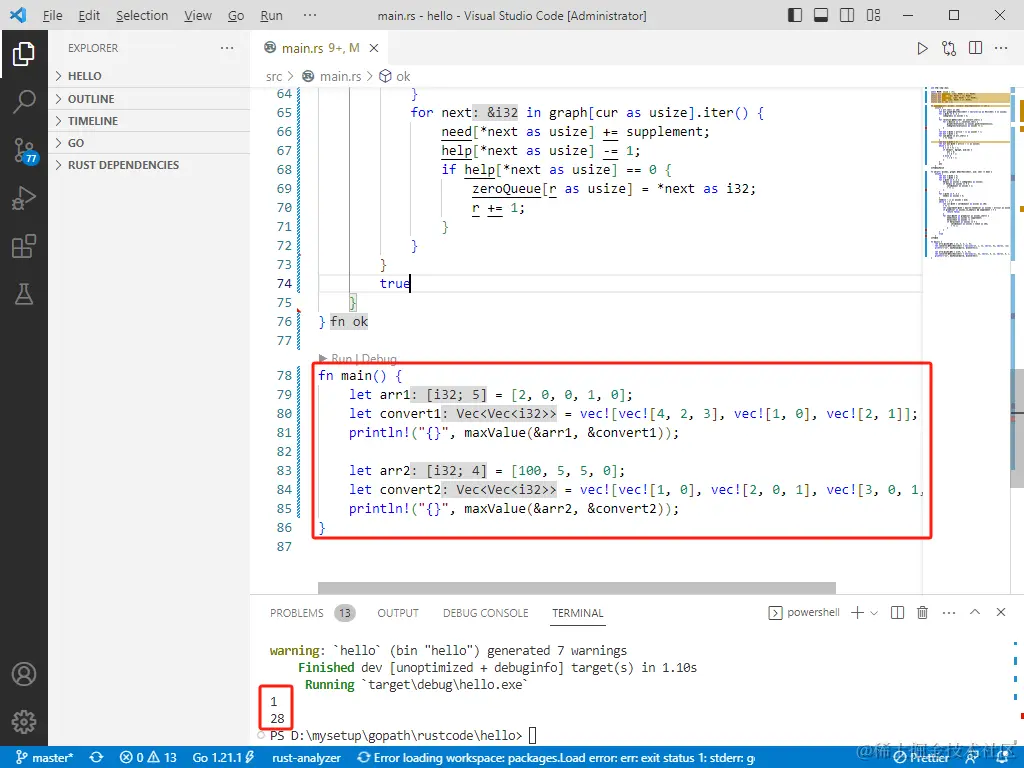Image resolution: width=1024 pixels, height=768 pixels.
Task: Open the Run and Debug view
Action: point(24,198)
